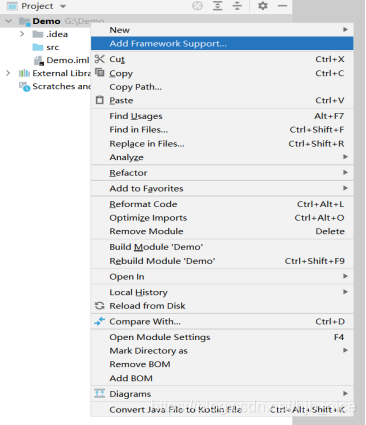Choose Replace in Files
Viewport: 366px width, 425px height.
tap(222, 144)
